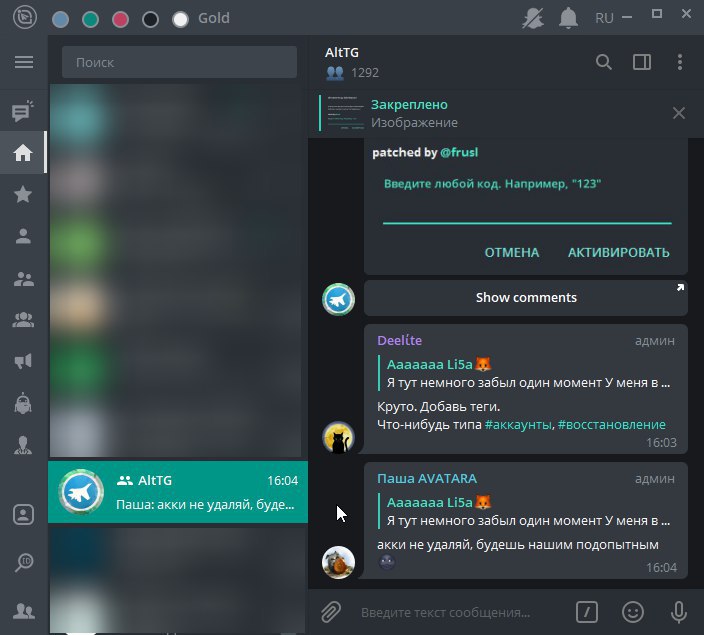Viewport: 704px width, 635px height.
Task: Open the replied quote in Паша's message
Action: [525, 512]
